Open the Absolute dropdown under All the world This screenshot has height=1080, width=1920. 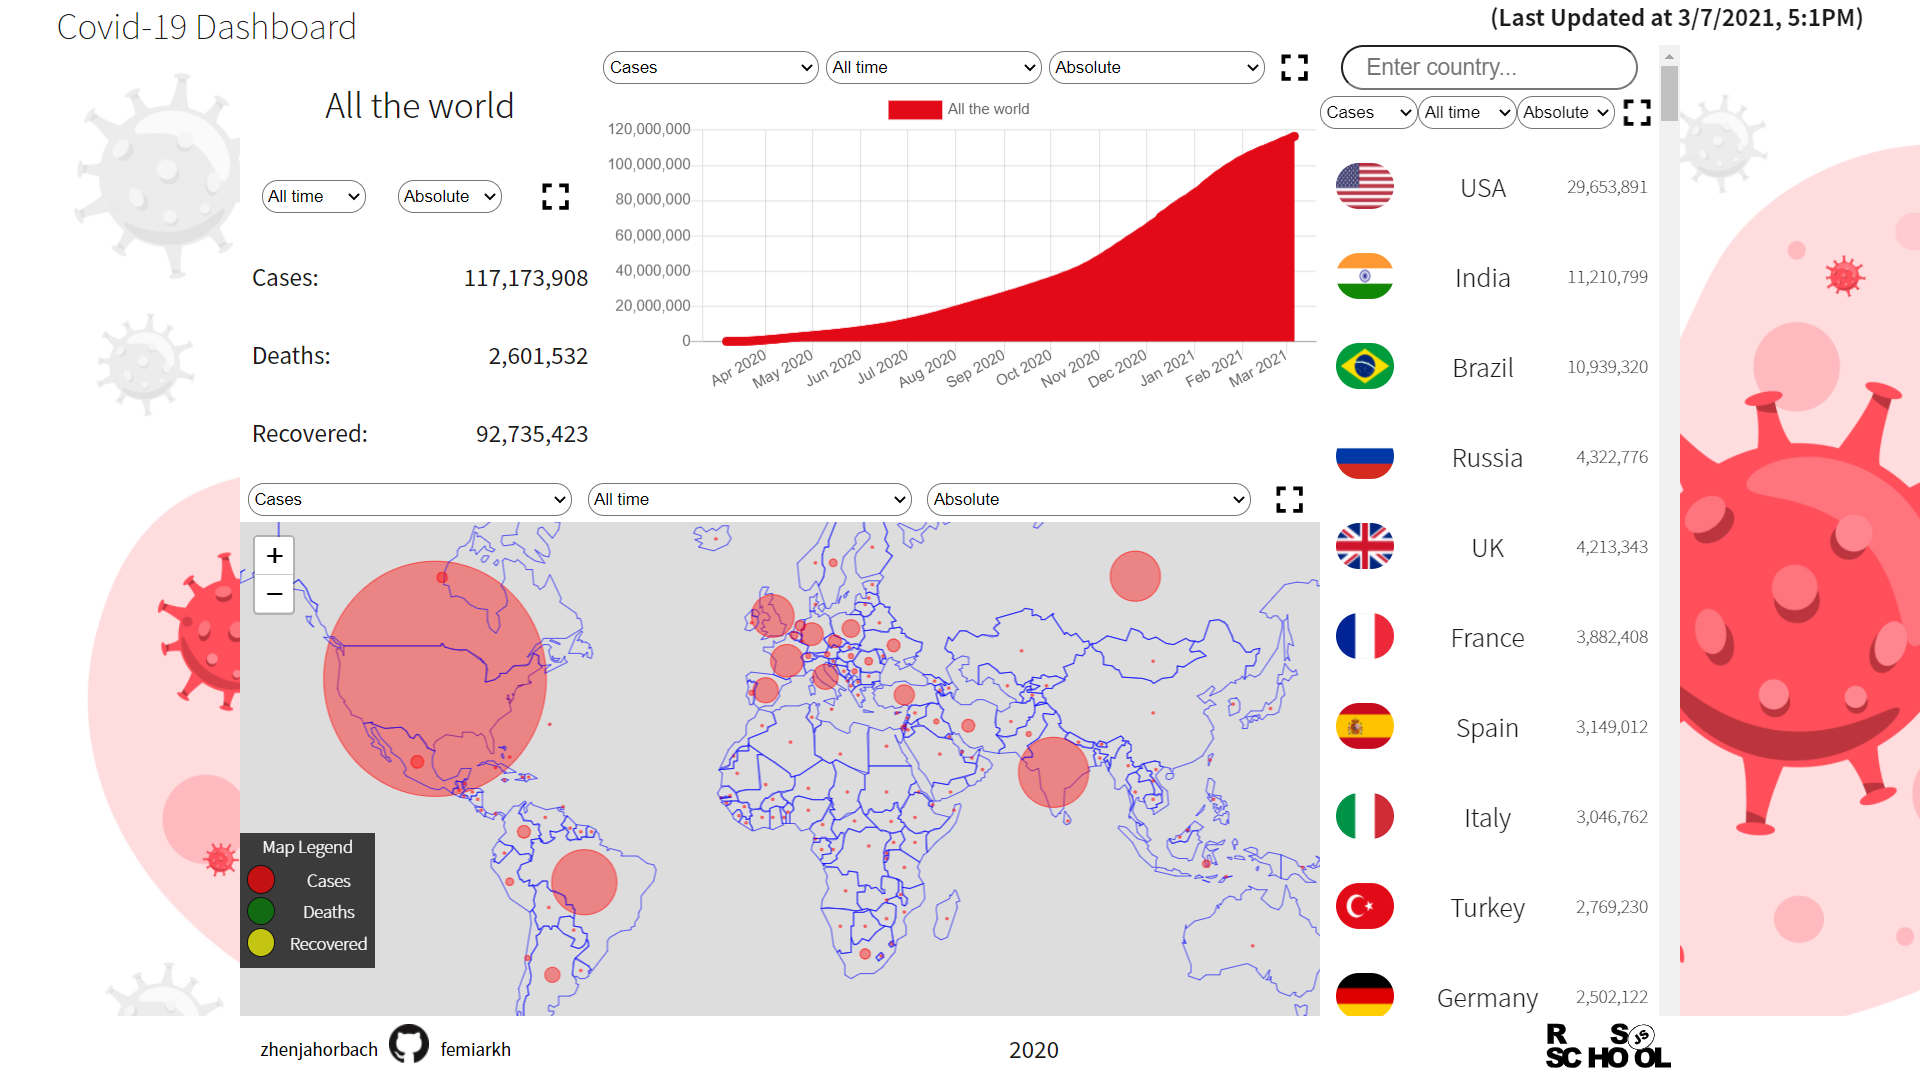(x=449, y=197)
